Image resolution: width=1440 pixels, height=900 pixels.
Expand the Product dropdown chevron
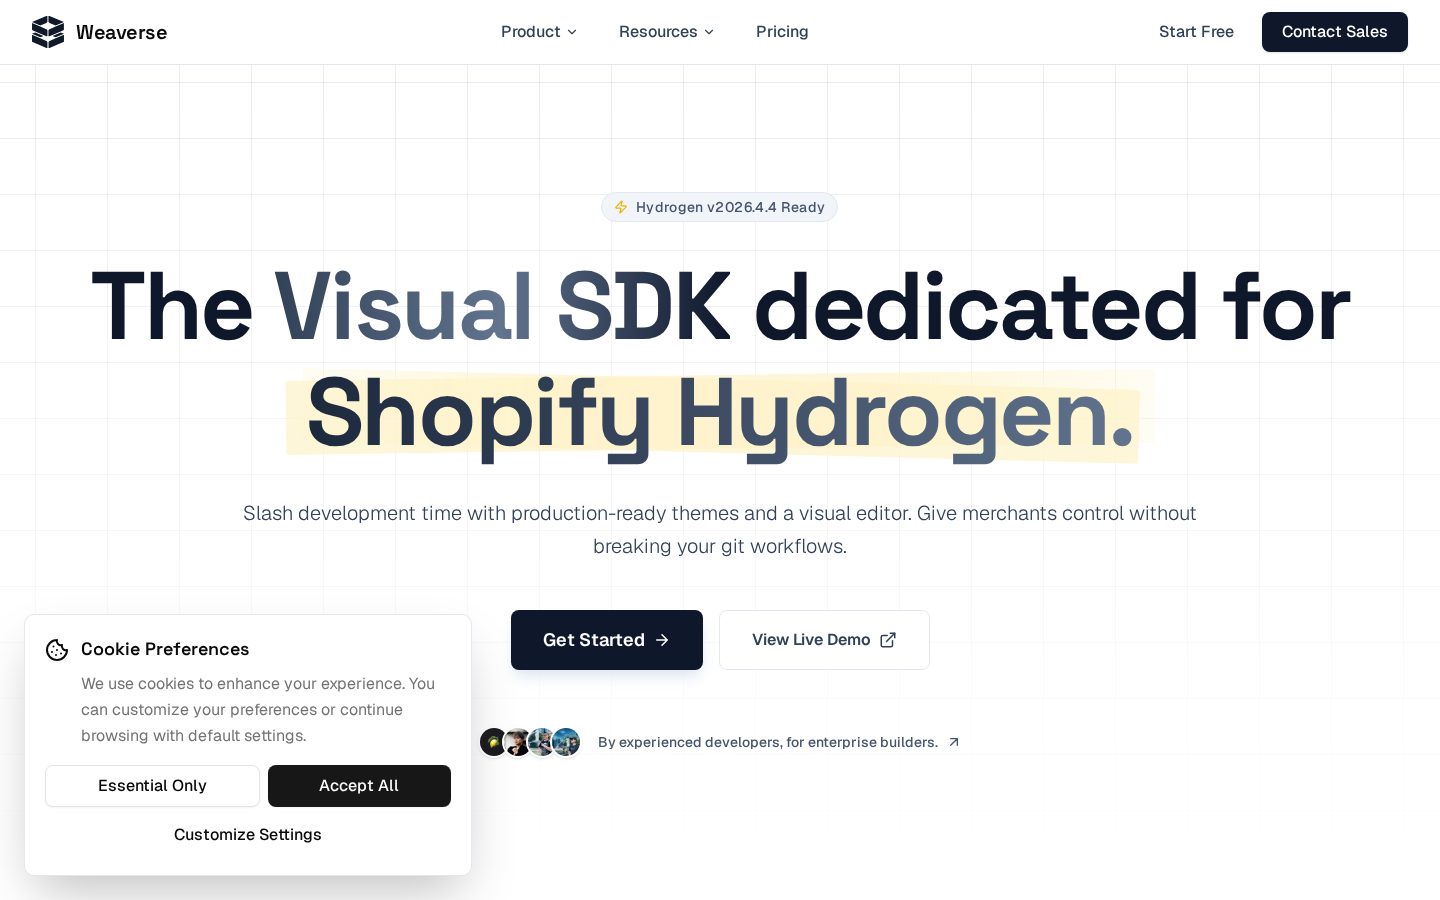(572, 32)
